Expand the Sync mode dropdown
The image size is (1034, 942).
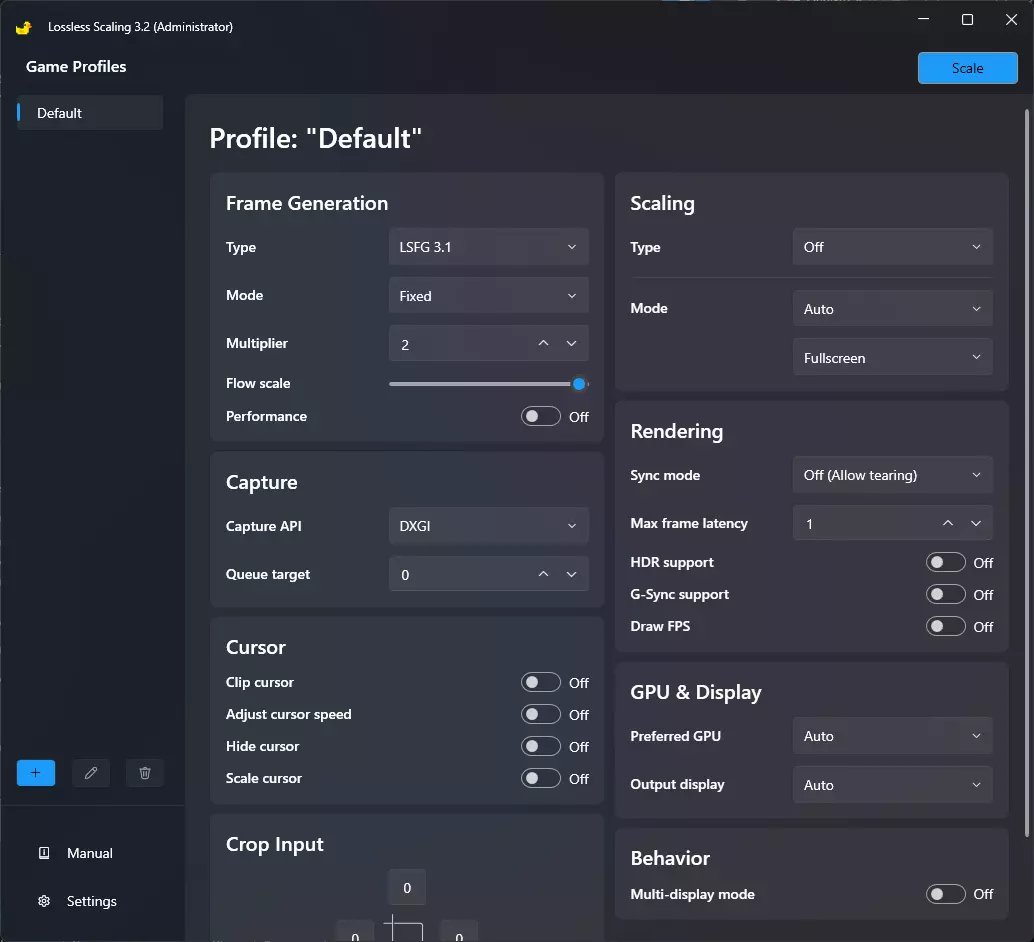coord(892,476)
